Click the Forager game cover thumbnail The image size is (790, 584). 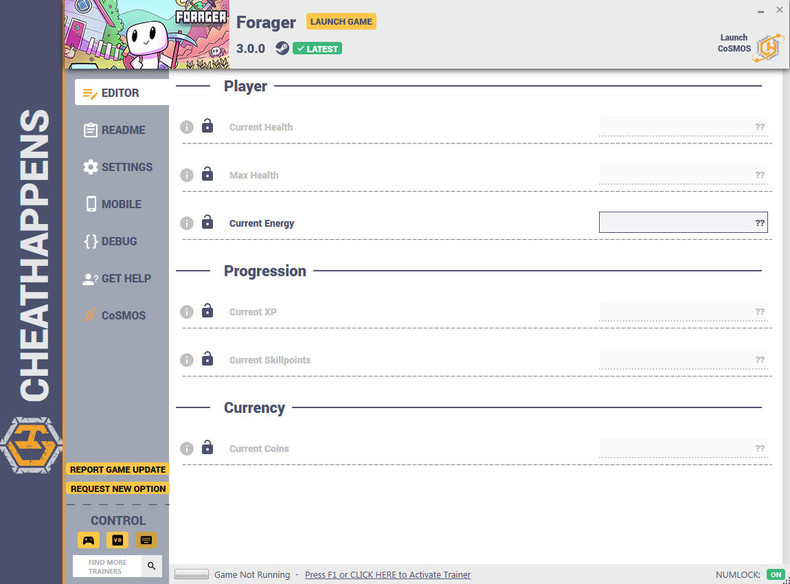(x=147, y=34)
